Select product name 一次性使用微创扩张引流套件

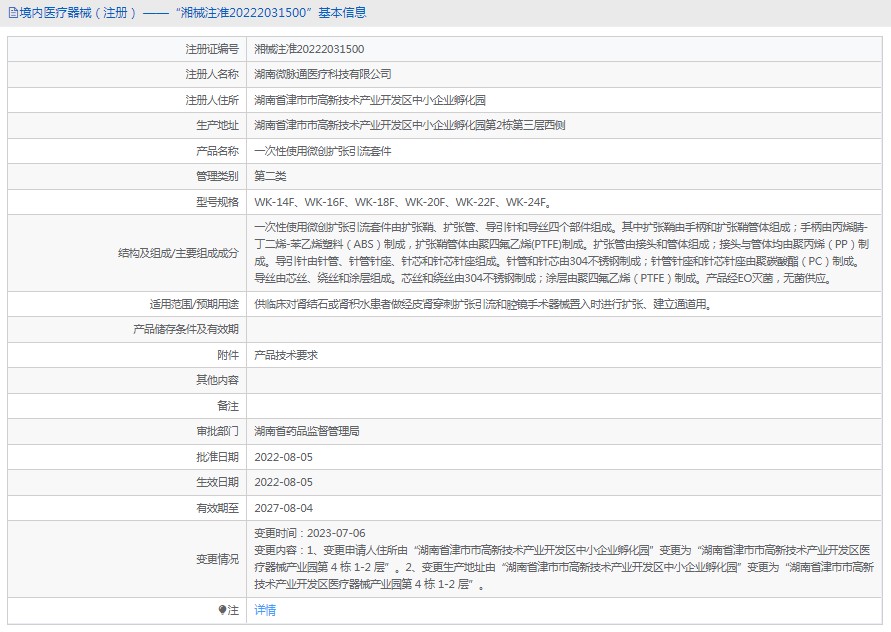point(322,151)
